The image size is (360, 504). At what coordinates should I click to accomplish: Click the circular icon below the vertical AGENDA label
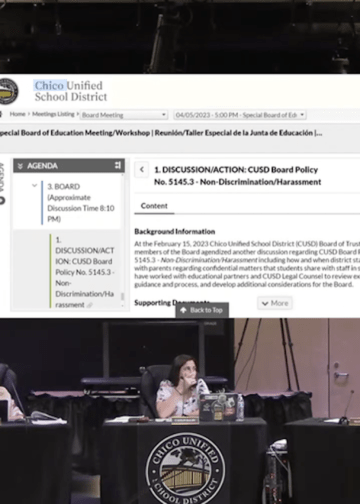pos(2,200)
